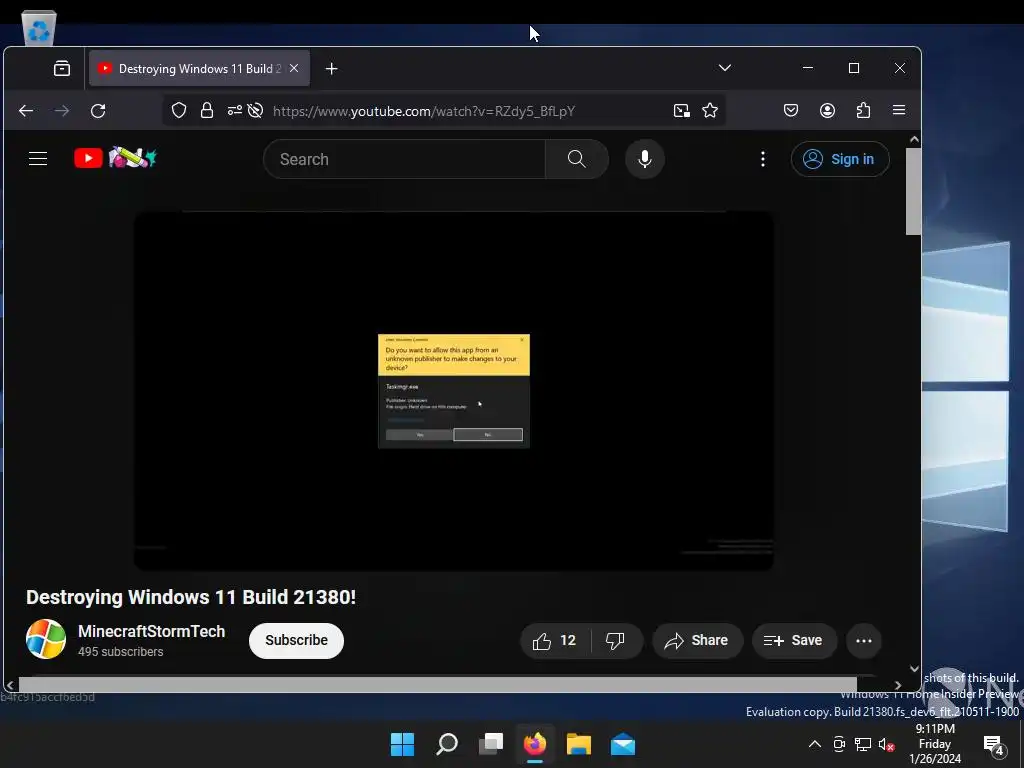Image resolution: width=1024 pixels, height=768 pixels.
Task: Close the Destroying Windows 11 Build tab
Action: click(294, 68)
